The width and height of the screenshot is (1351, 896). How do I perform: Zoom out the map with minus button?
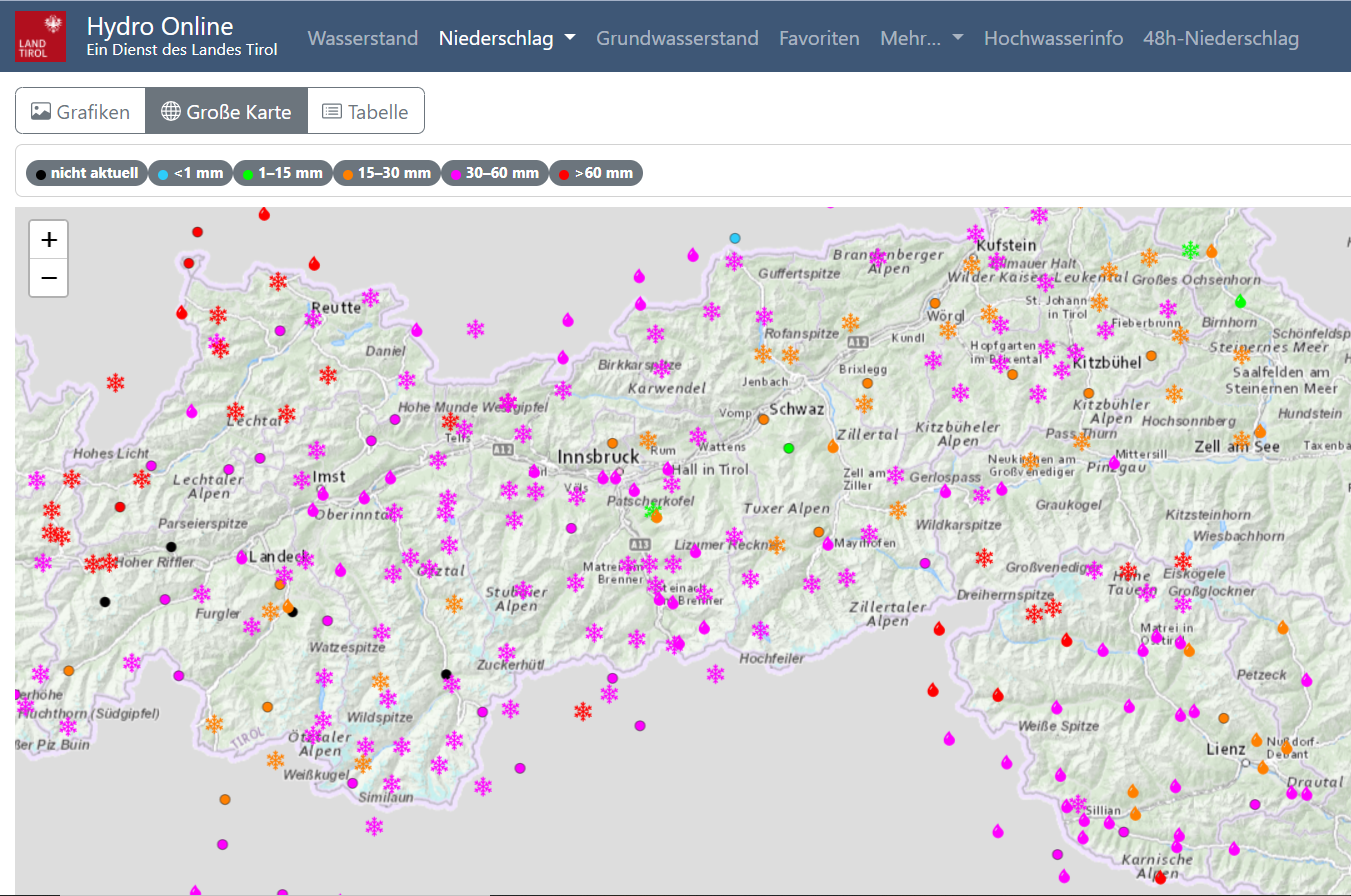(49, 277)
